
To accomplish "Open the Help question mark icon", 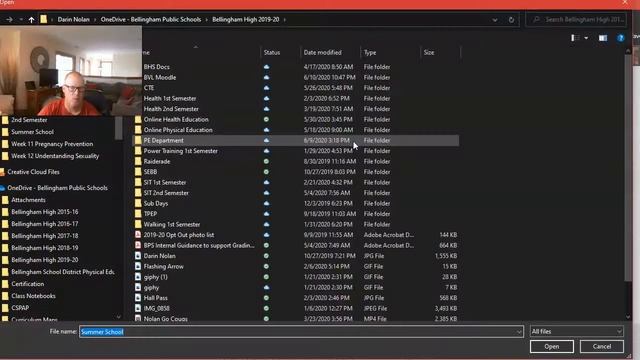I will coord(620,38).
